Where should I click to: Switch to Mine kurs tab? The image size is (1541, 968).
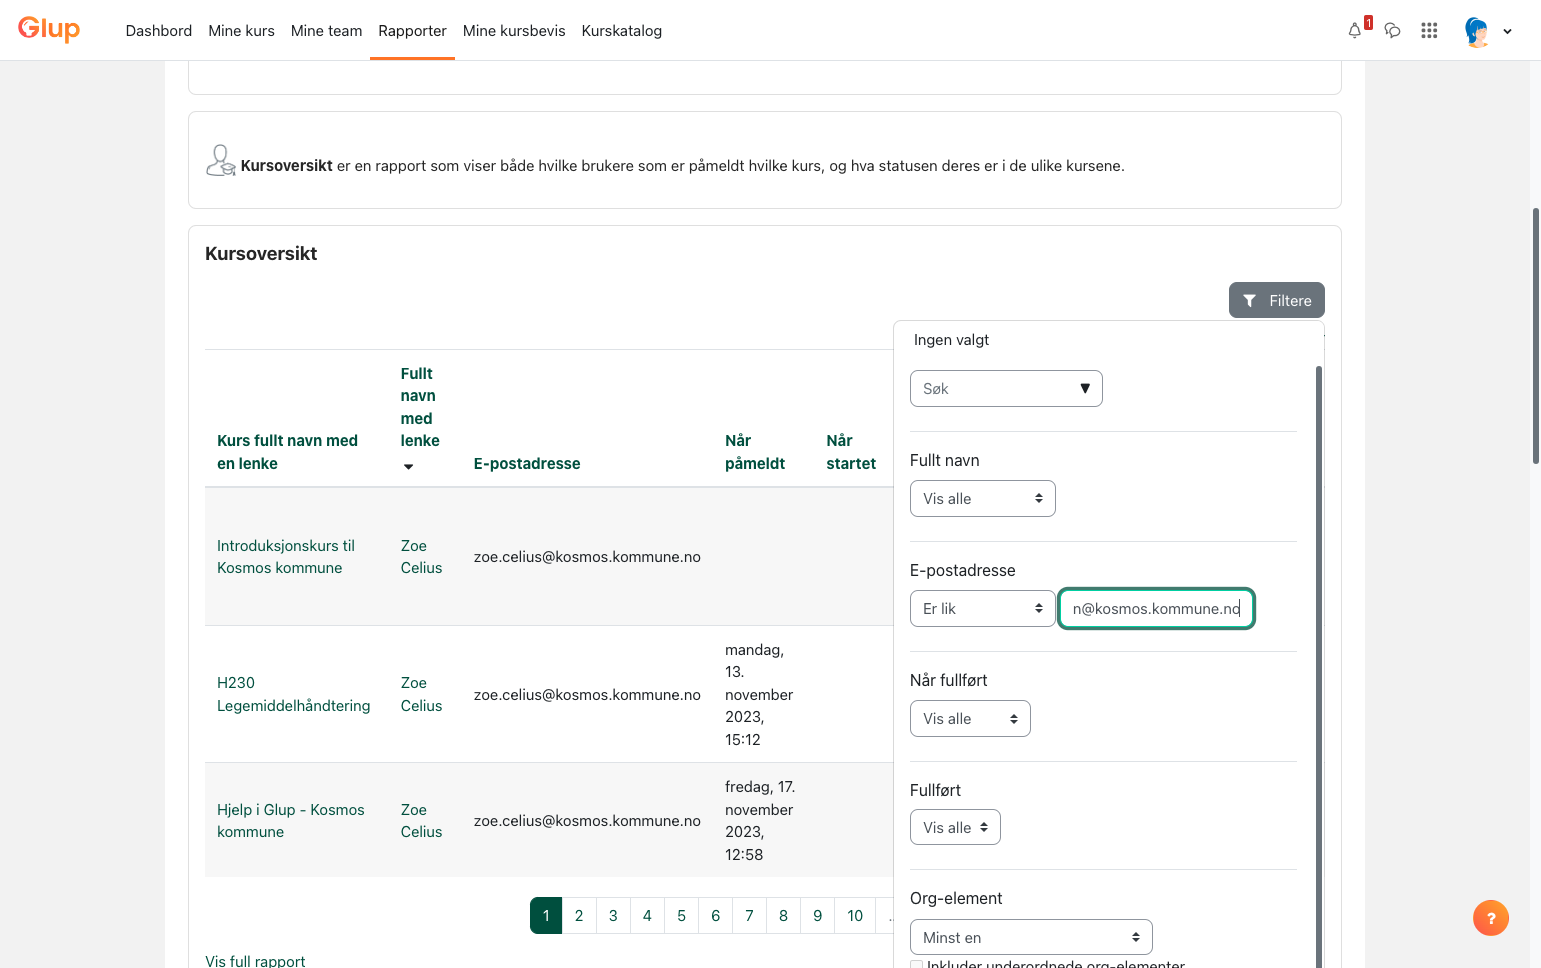[241, 31]
